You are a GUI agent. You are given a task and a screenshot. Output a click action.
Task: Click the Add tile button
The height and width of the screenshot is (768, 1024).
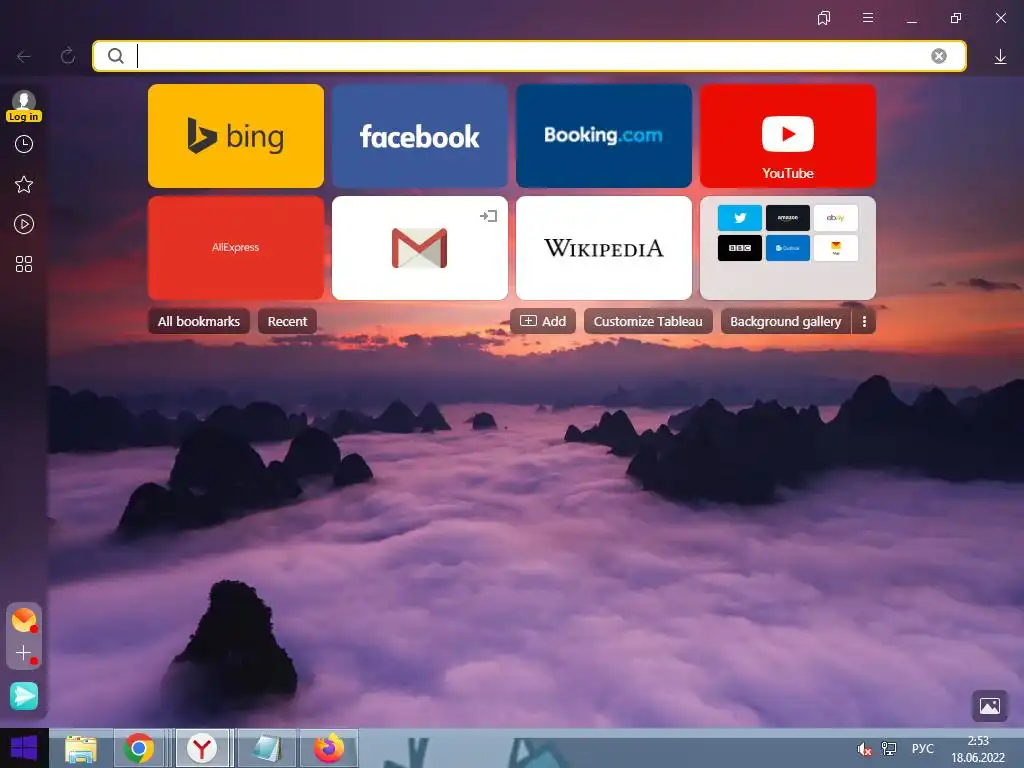[543, 321]
